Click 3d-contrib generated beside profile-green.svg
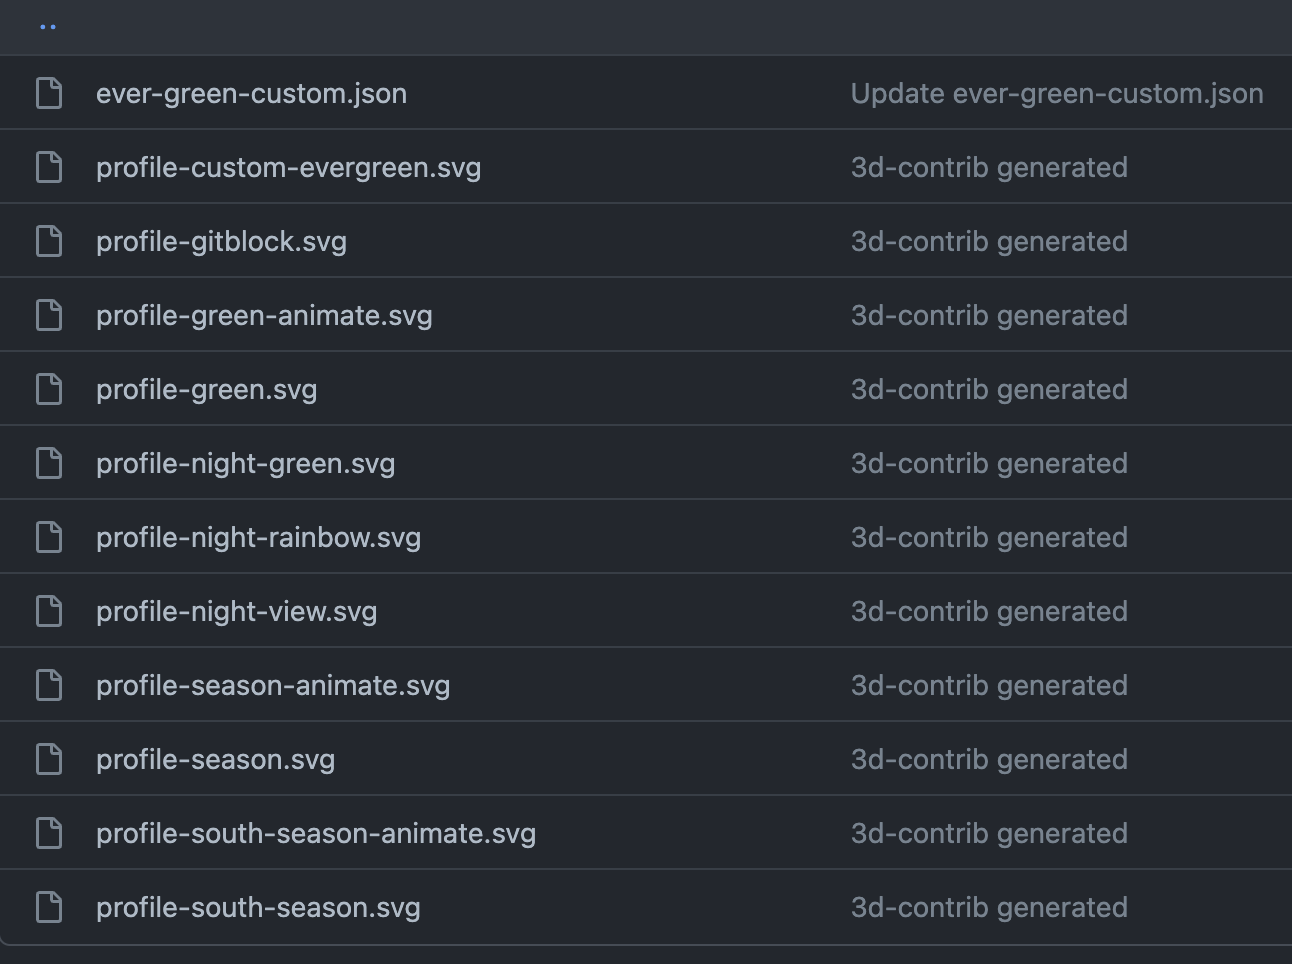Image resolution: width=1292 pixels, height=964 pixels. point(988,388)
